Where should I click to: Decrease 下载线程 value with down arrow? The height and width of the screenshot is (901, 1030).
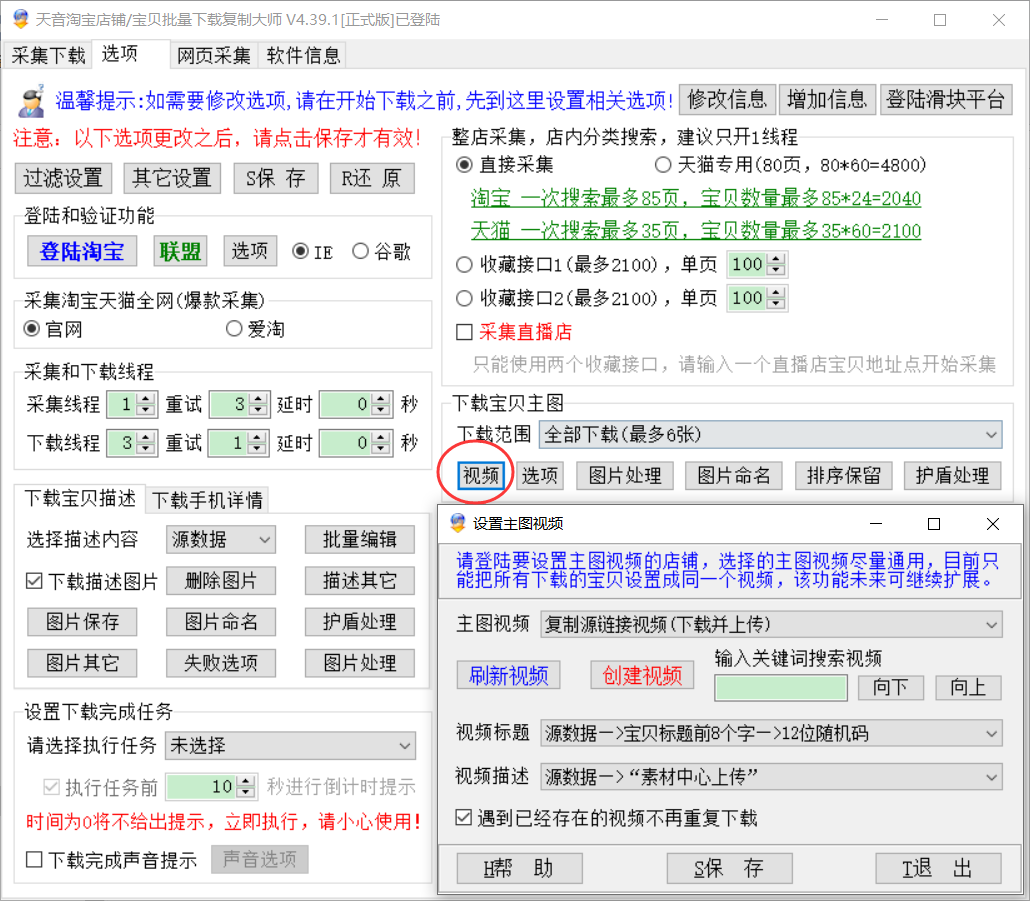[x=147, y=448]
